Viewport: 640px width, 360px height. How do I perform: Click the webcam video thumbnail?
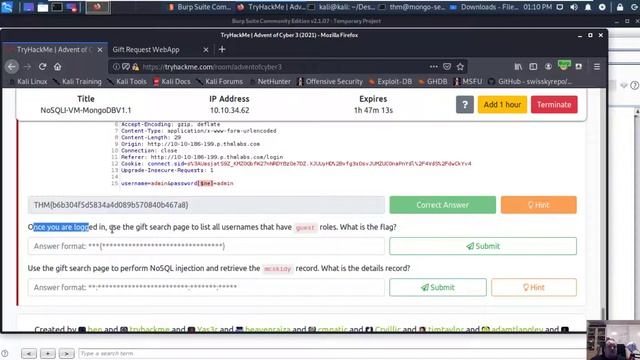tap(613, 340)
